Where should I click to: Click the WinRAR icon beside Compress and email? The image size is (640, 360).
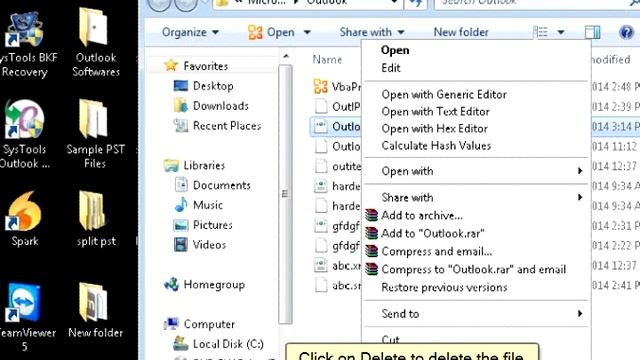click(371, 251)
